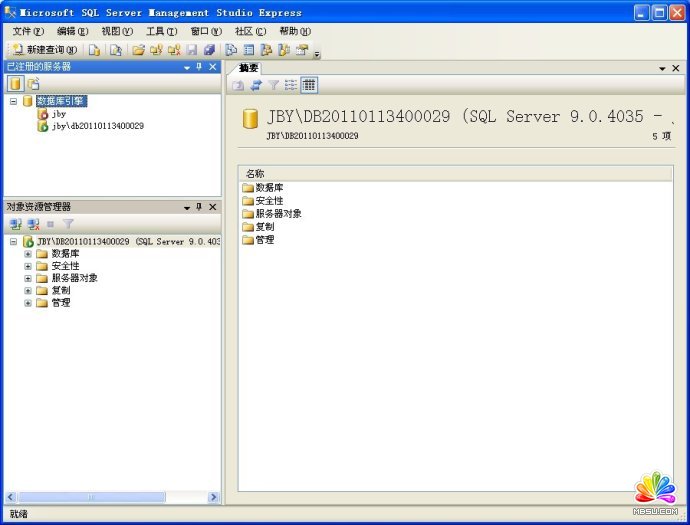Expand the 复制 tree node

[28, 291]
